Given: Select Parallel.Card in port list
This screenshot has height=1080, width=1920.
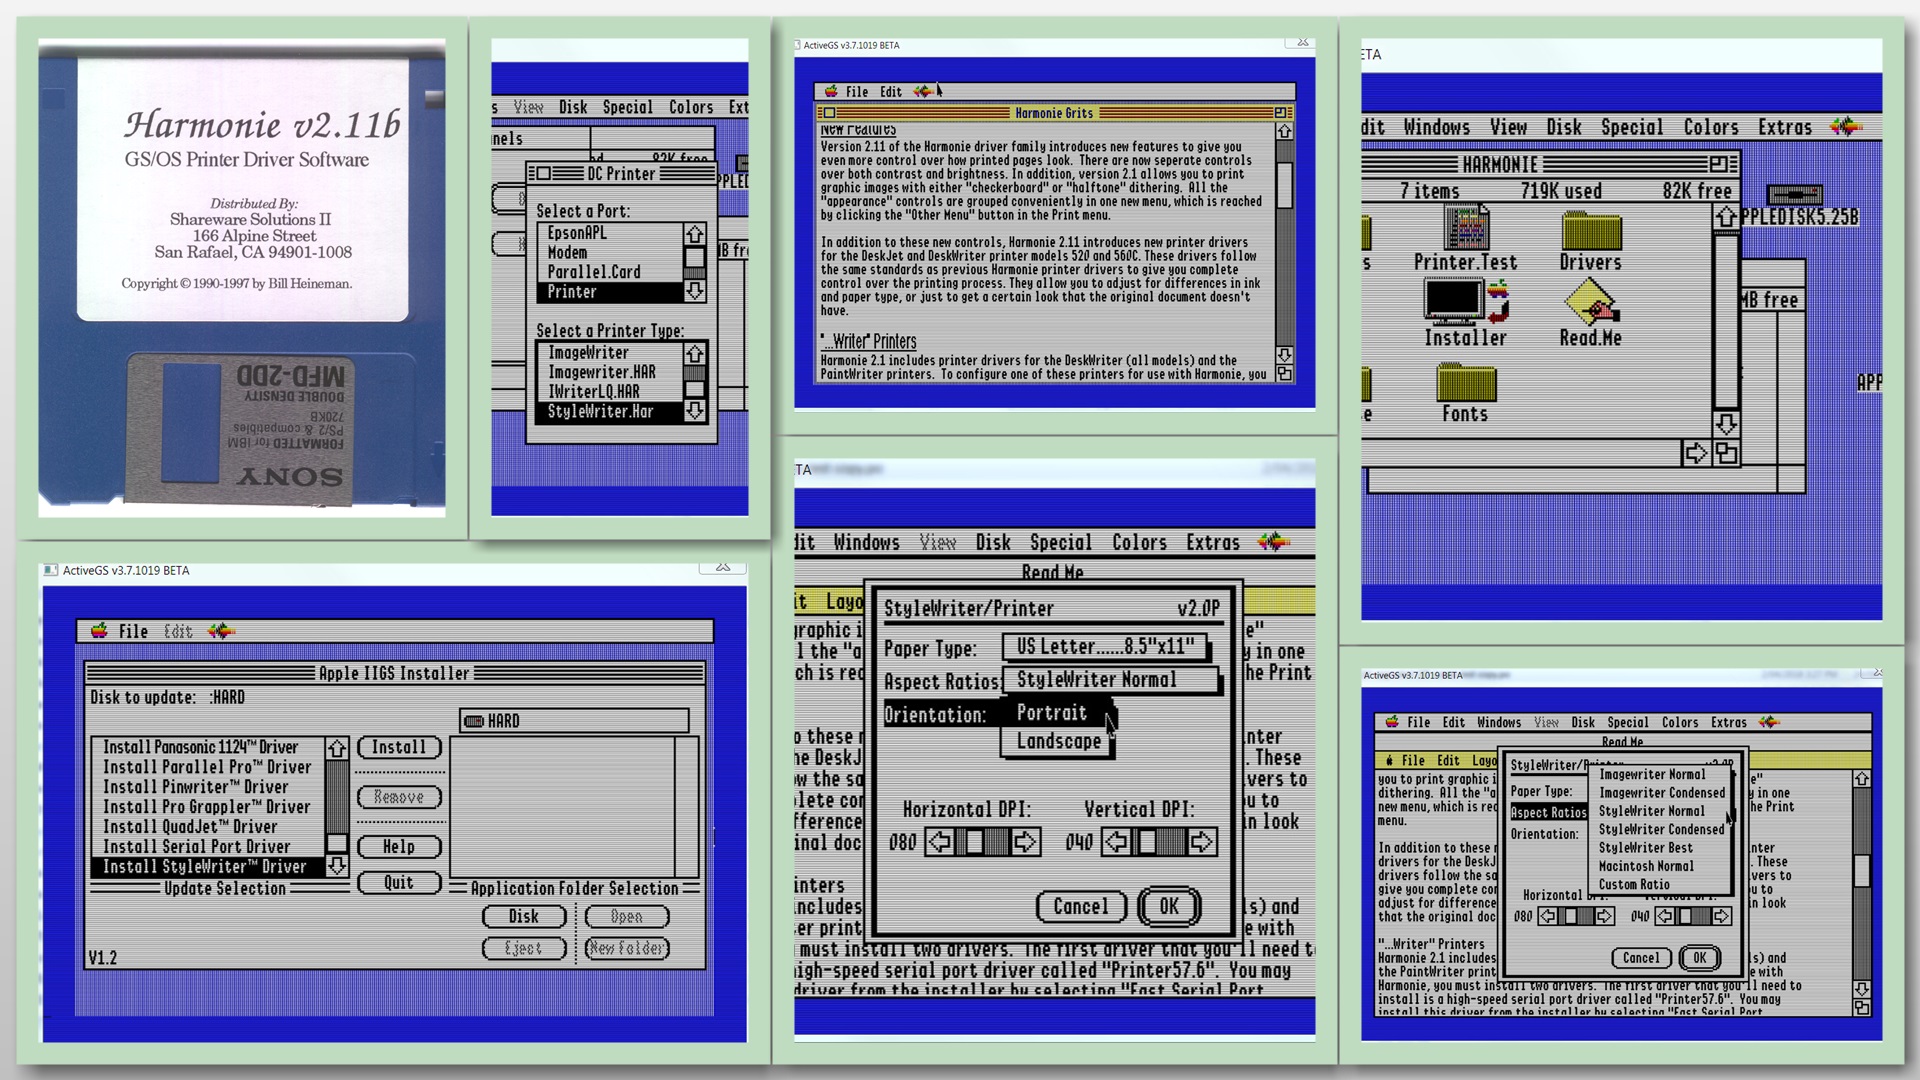Looking at the screenshot, I should 610,272.
